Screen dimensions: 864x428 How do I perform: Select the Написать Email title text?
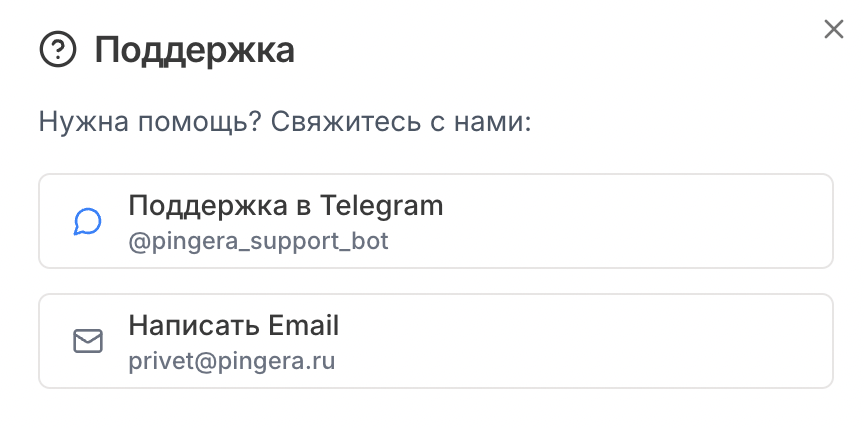234,326
